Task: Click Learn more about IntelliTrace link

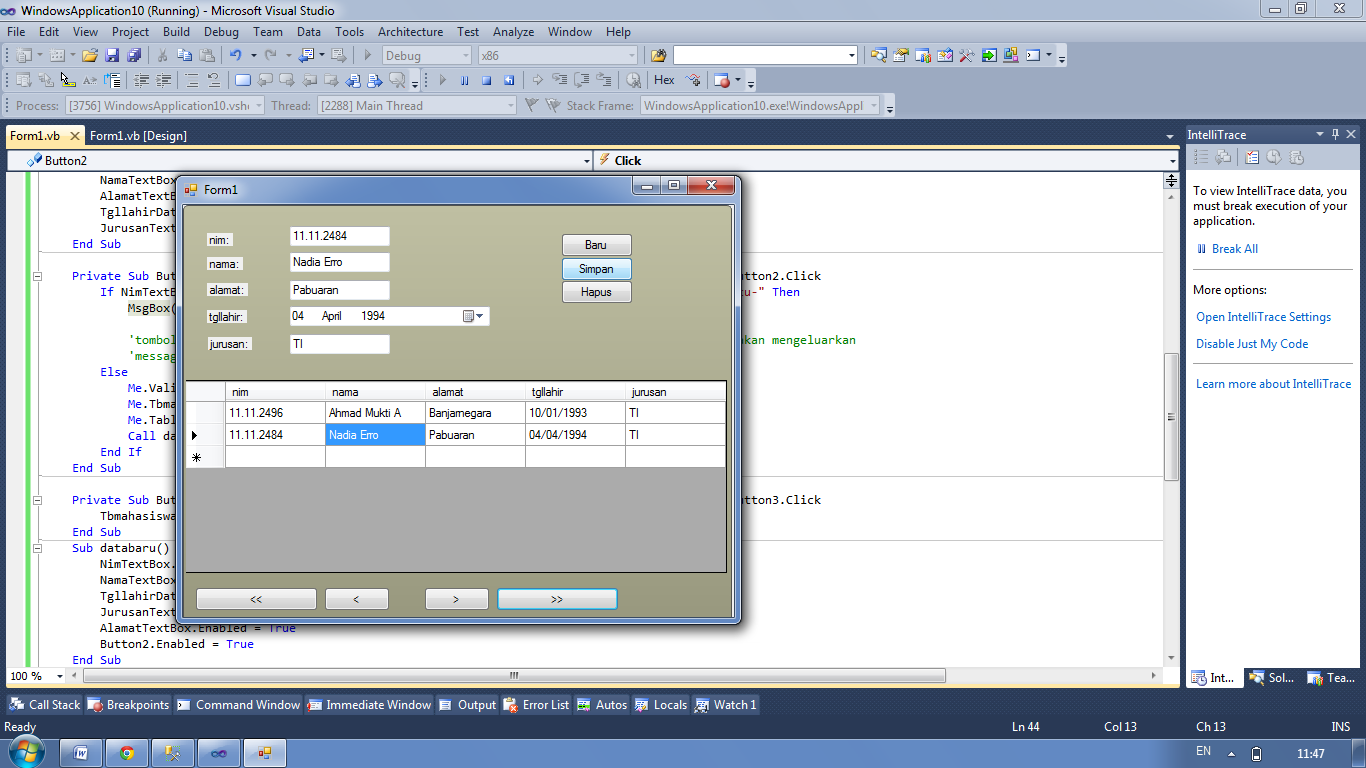Action: [1273, 384]
